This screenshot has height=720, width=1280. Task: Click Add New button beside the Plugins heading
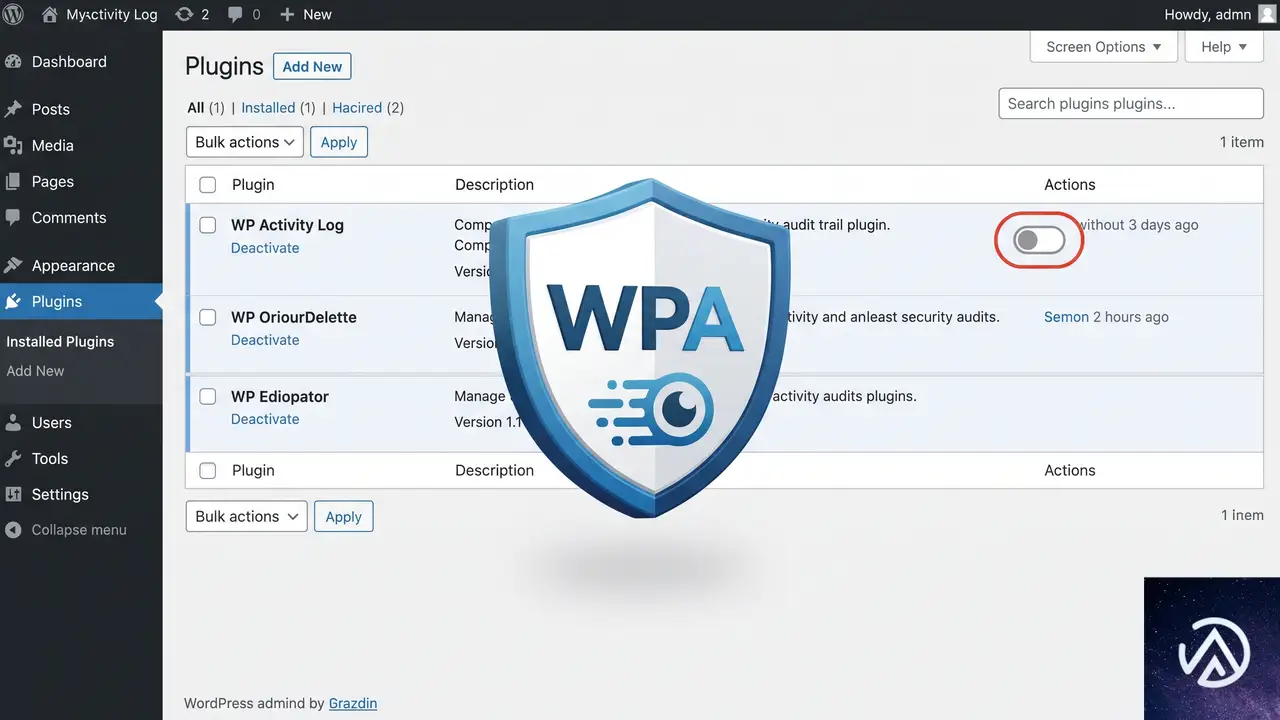tap(312, 66)
